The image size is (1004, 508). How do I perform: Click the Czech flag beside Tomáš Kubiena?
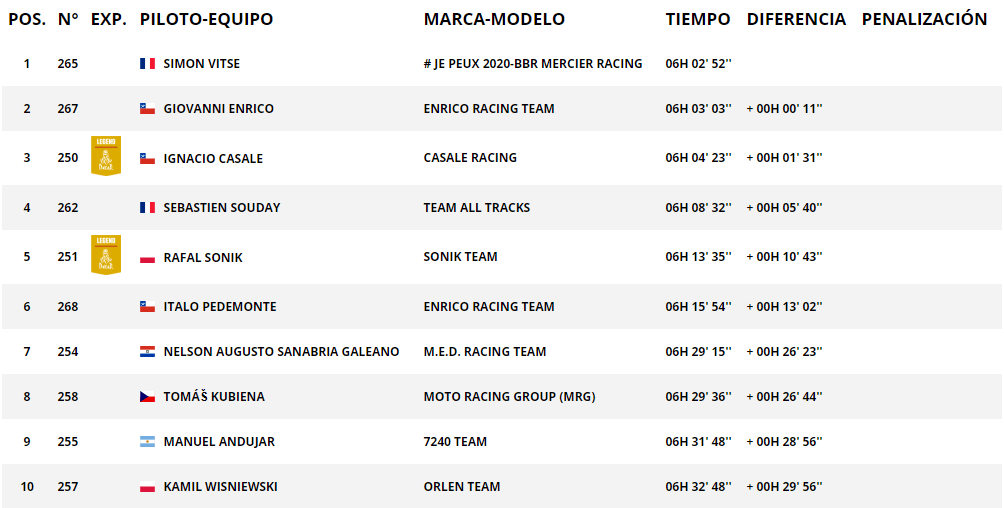147,397
